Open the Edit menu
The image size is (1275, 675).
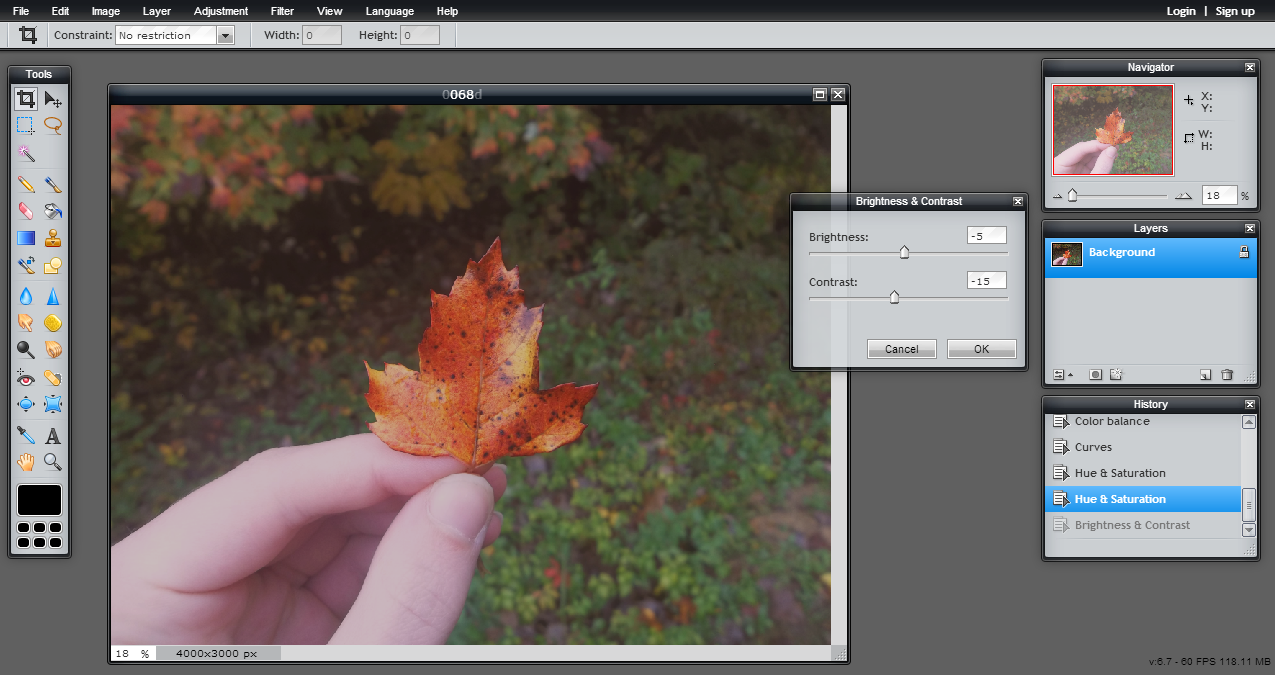[61, 11]
